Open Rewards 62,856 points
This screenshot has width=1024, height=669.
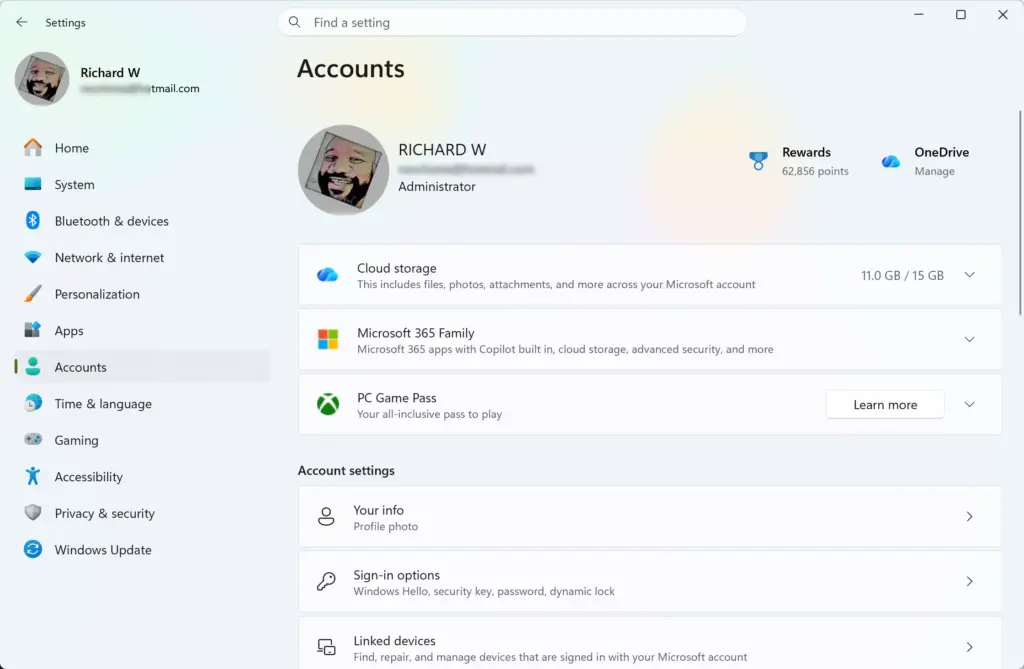point(799,161)
